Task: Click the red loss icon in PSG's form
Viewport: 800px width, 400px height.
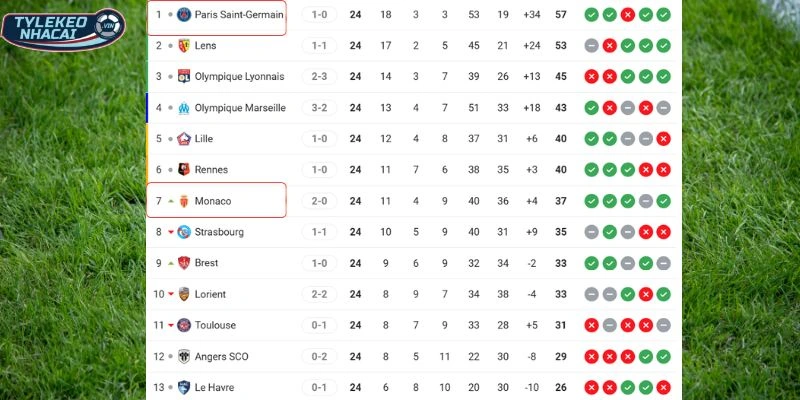Action: [x=627, y=15]
